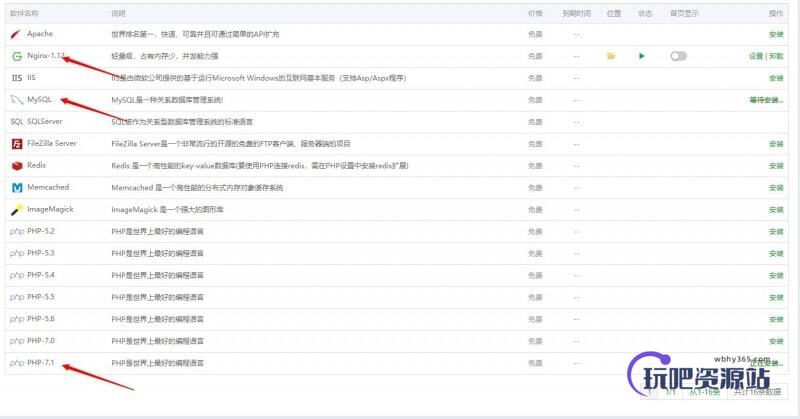Viewport: 800px width, 419px height.
Task: Click the 到期时间 column header
Action: 577,14
